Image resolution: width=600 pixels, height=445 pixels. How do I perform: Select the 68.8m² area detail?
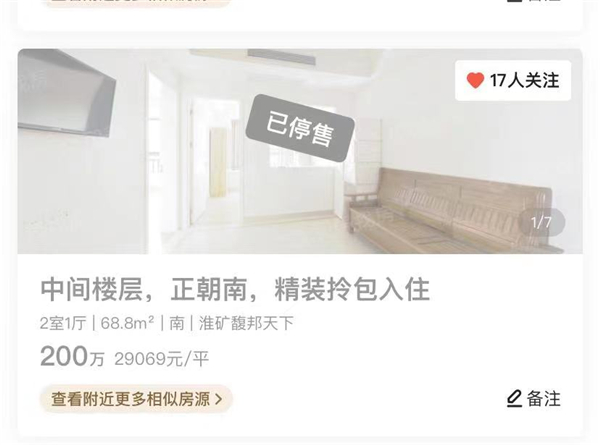[x=127, y=324]
